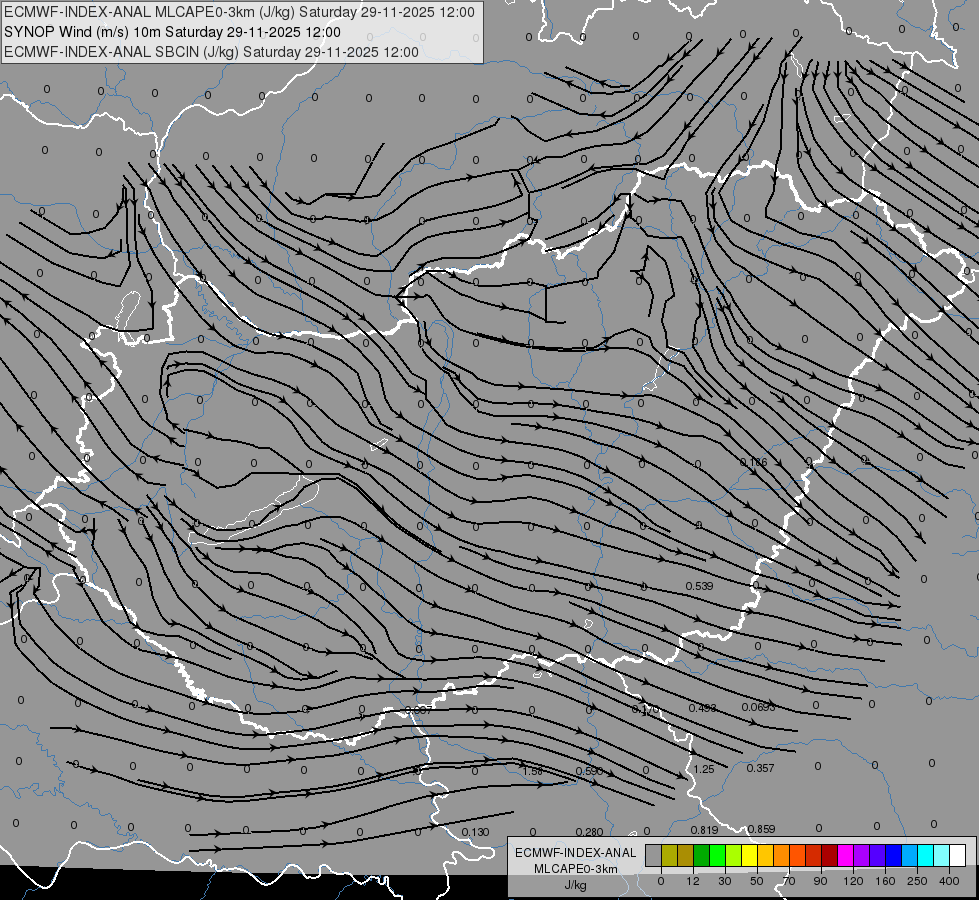
Task: Click the map value 0.130
Action: tap(475, 832)
